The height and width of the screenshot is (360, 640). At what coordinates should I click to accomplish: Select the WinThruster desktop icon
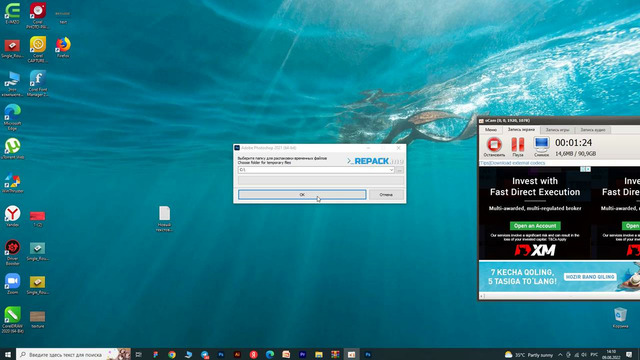13,182
